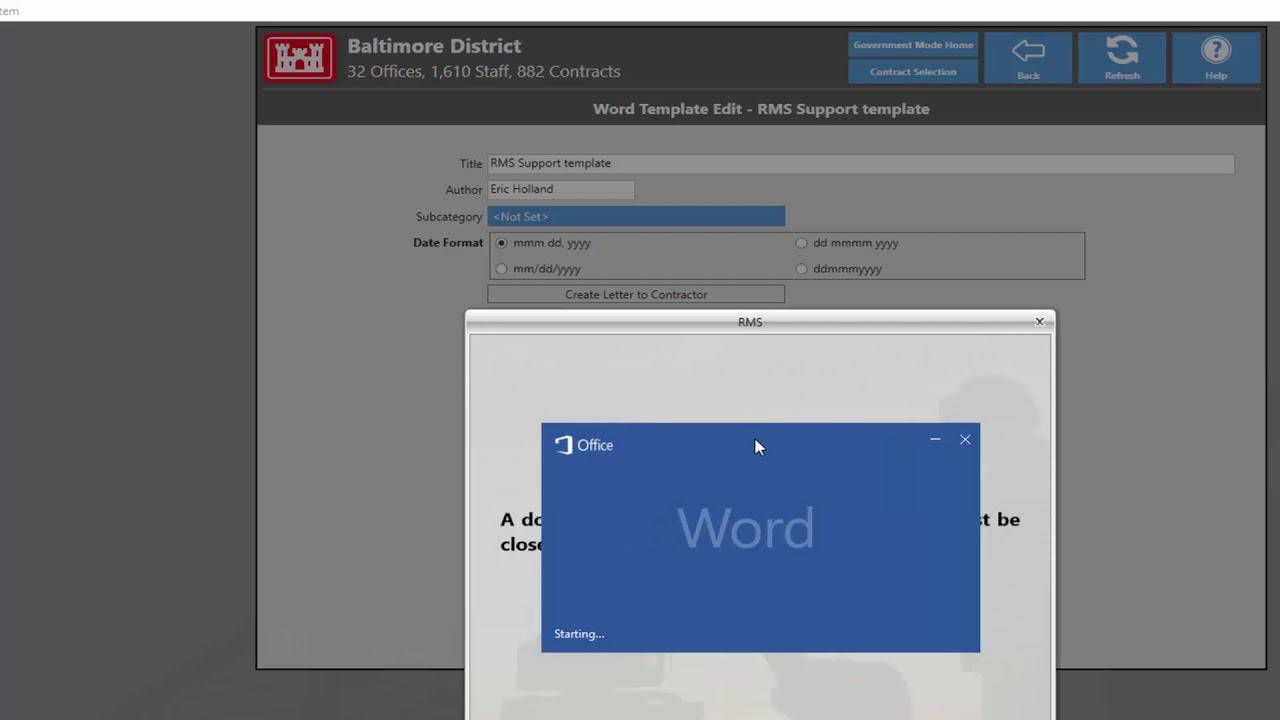Open the Subcategory <Not Set> dropdown

(x=636, y=216)
